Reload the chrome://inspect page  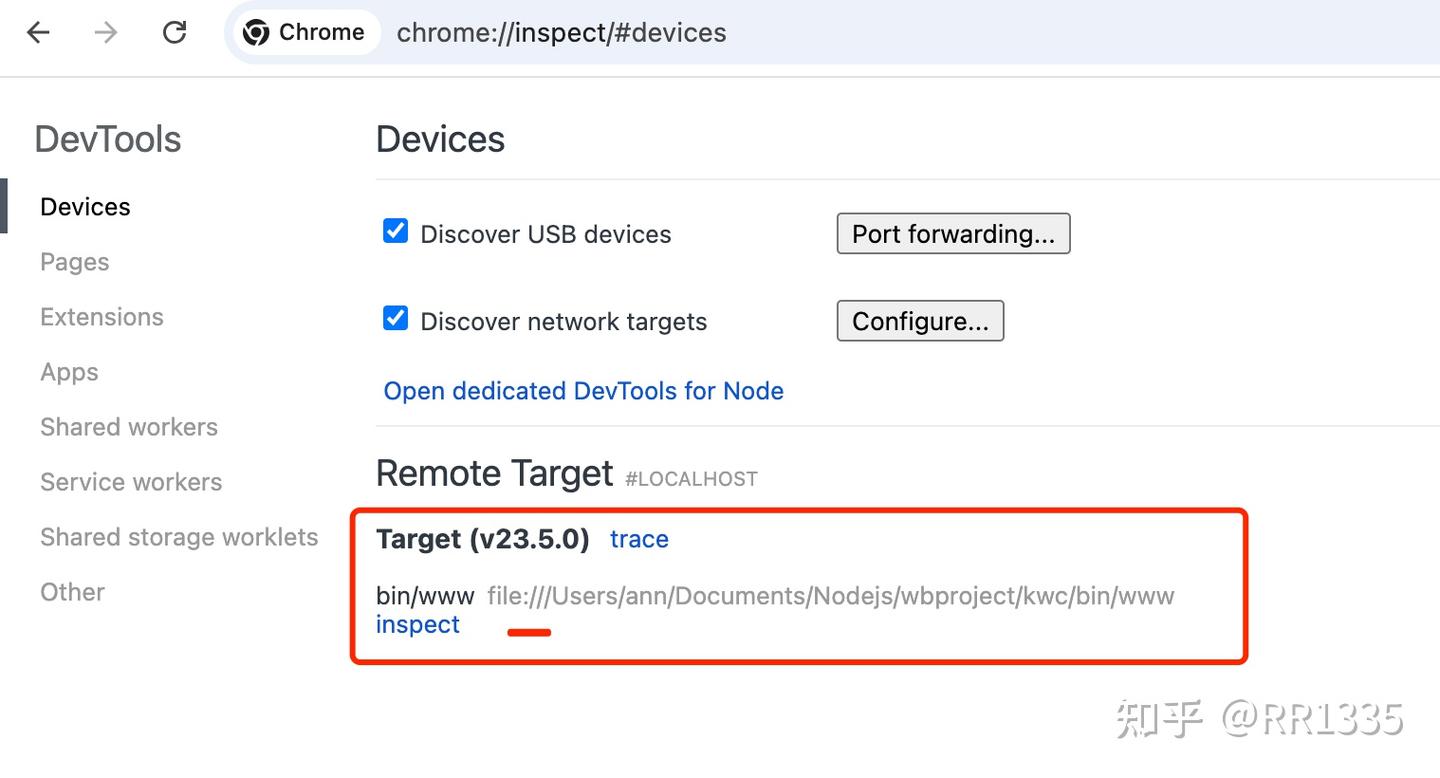coord(174,32)
